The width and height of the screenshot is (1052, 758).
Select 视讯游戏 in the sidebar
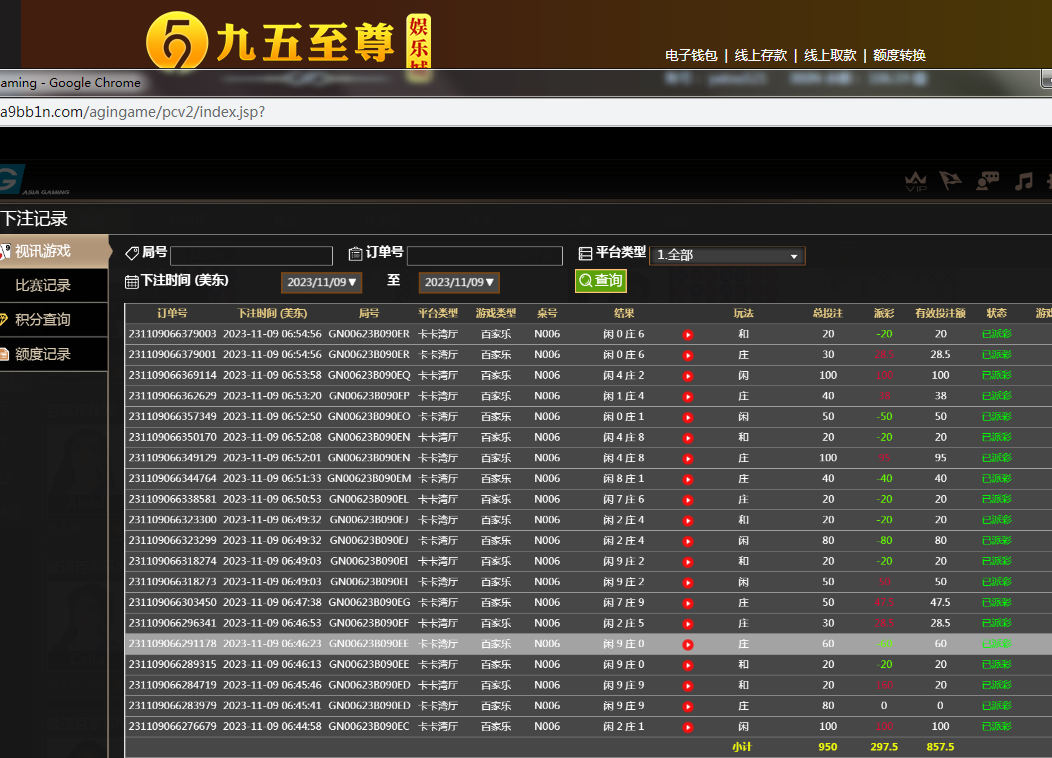tap(54, 251)
